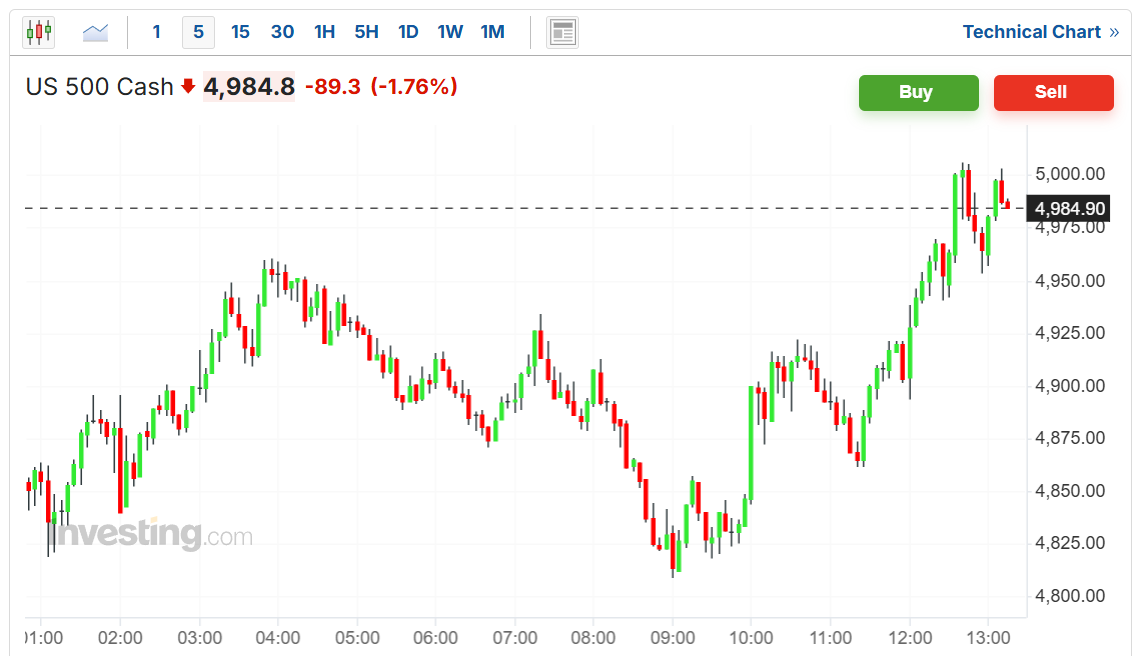The image size is (1138, 656).
Task: Choose the 1D timeframe
Action: 409,32
